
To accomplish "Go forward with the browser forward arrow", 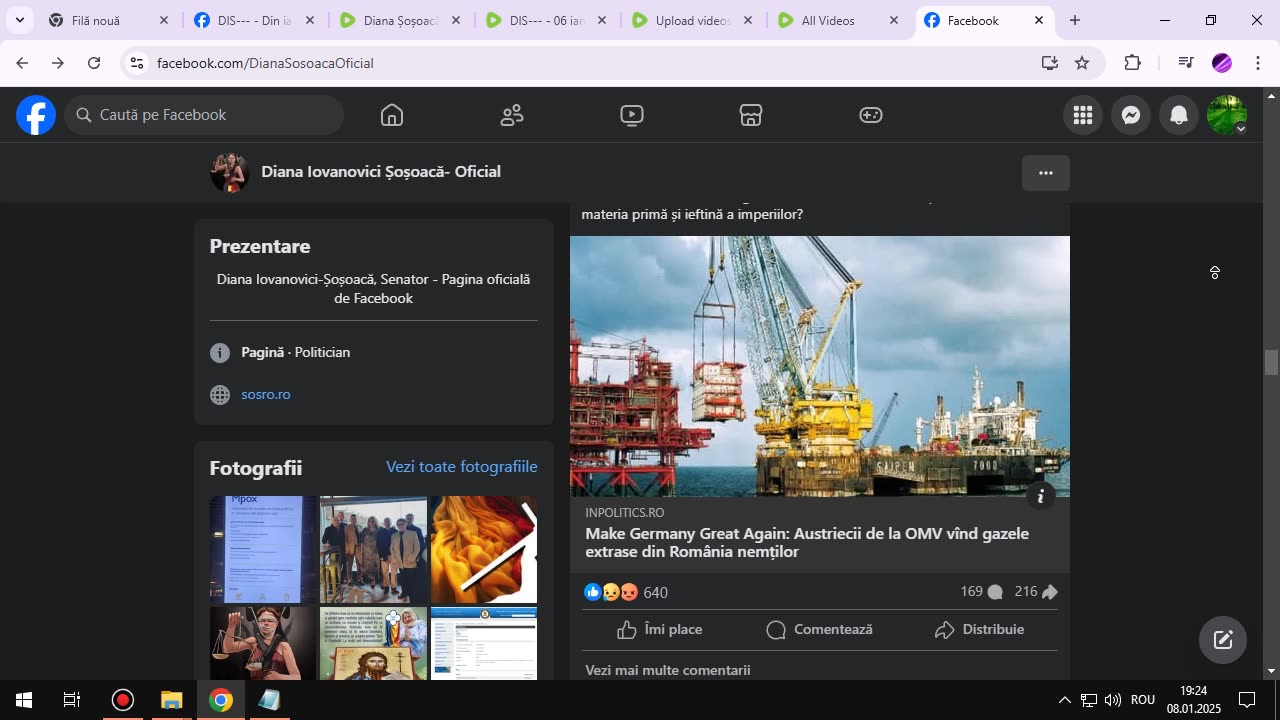I will tap(58, 63).
